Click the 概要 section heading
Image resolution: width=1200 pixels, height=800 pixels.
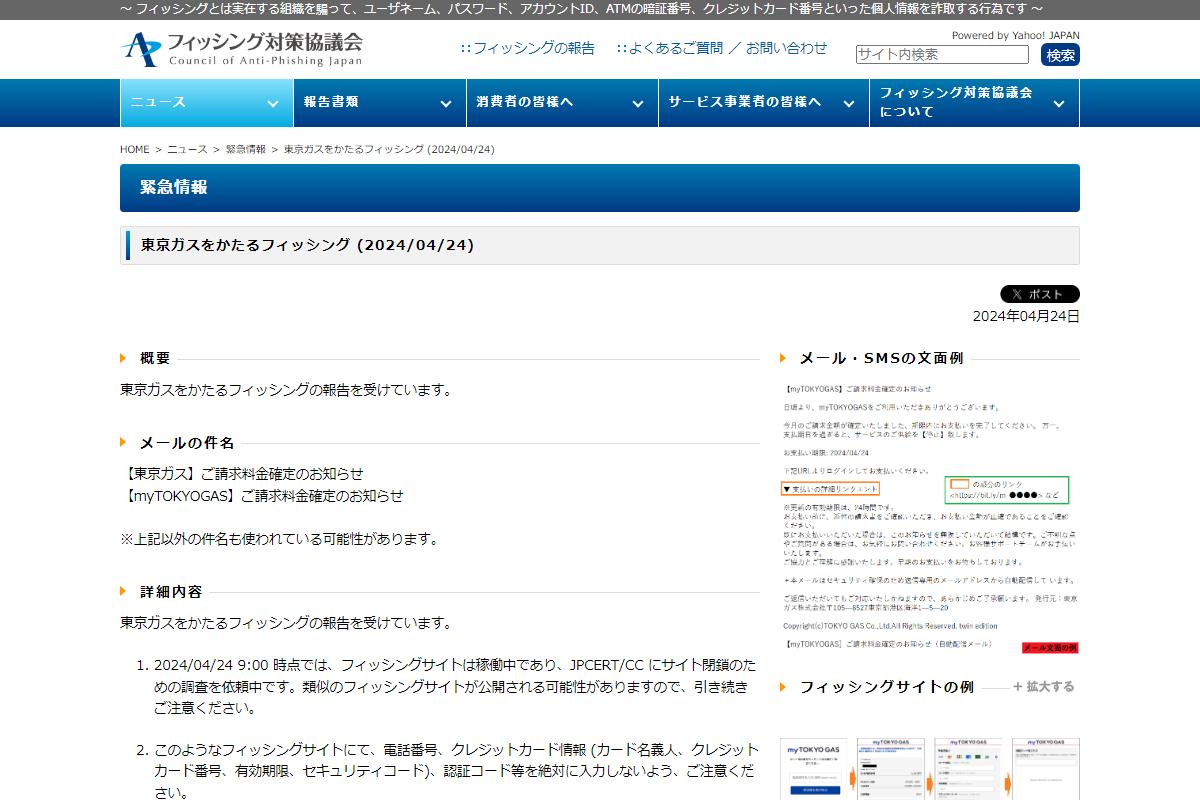point(155,358)
